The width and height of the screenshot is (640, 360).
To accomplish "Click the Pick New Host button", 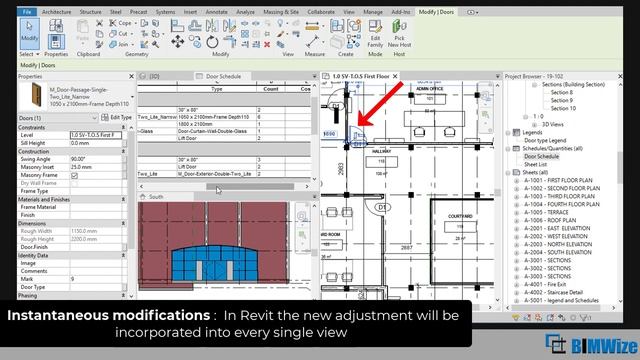I will 399,34.
